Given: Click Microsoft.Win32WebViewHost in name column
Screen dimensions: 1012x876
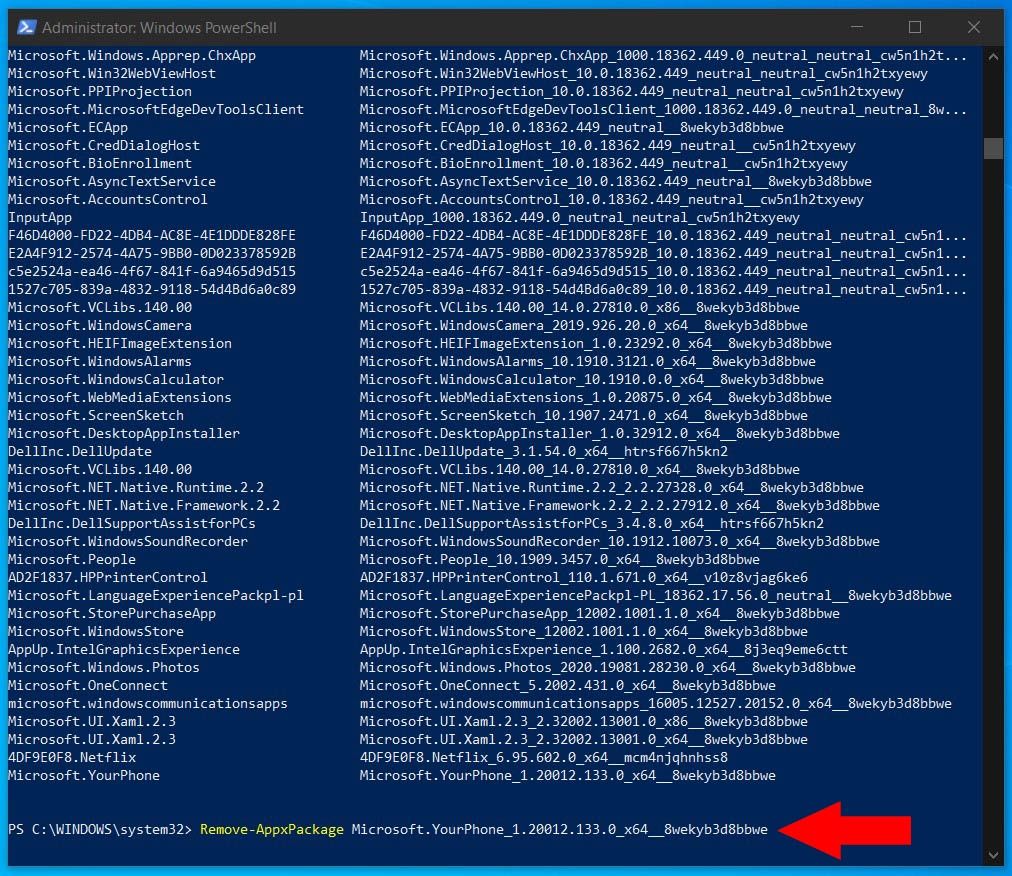Looking at the screenshot, I should (x=112, y=73).
